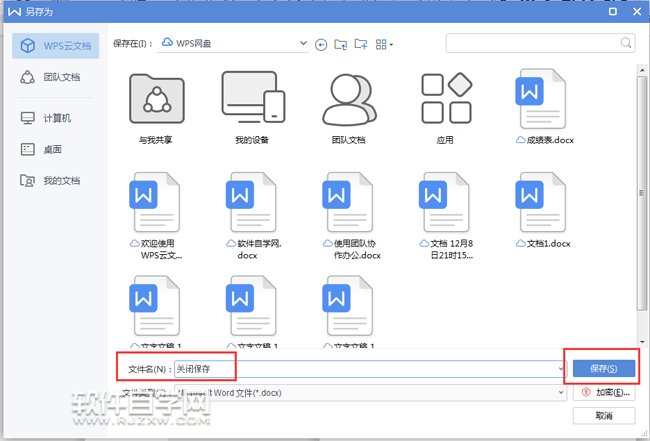Screen dimensions: 650x441
Task: Click the back navigation arrow icon
Action: click(321, 44)
